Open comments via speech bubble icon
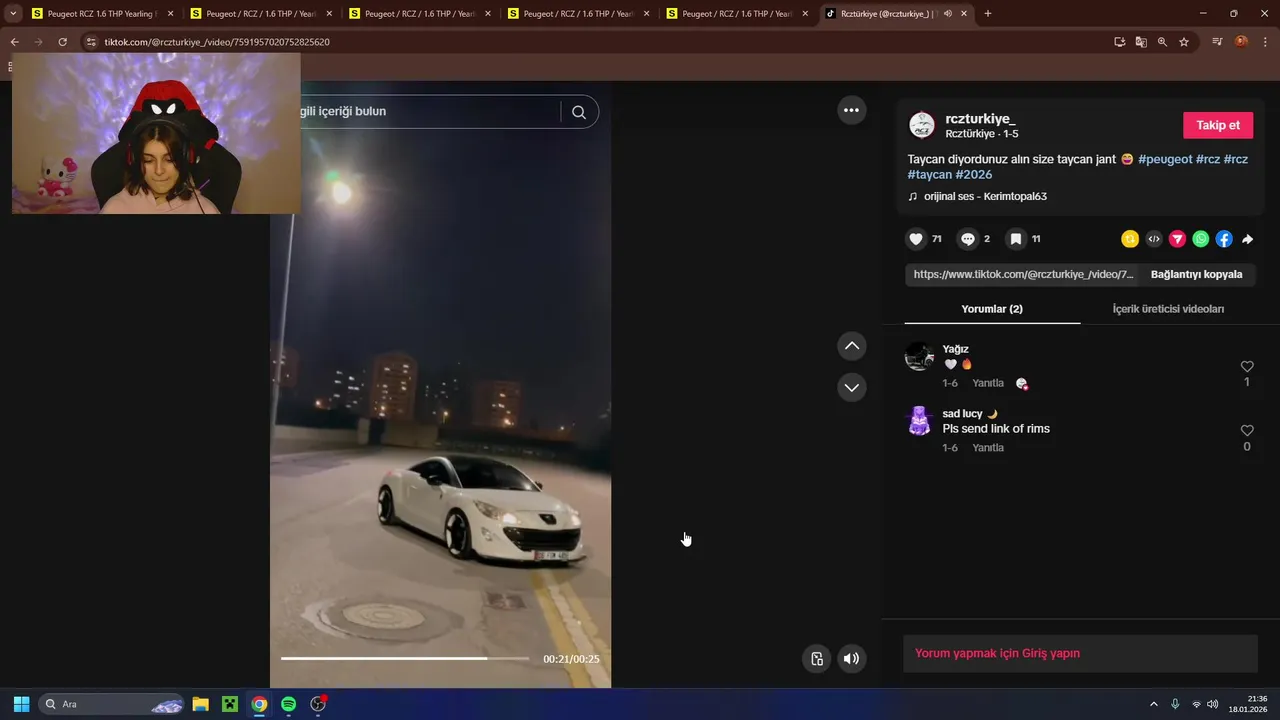The image size is (1280, 720). pyautogui.click(x=967, y=239)
